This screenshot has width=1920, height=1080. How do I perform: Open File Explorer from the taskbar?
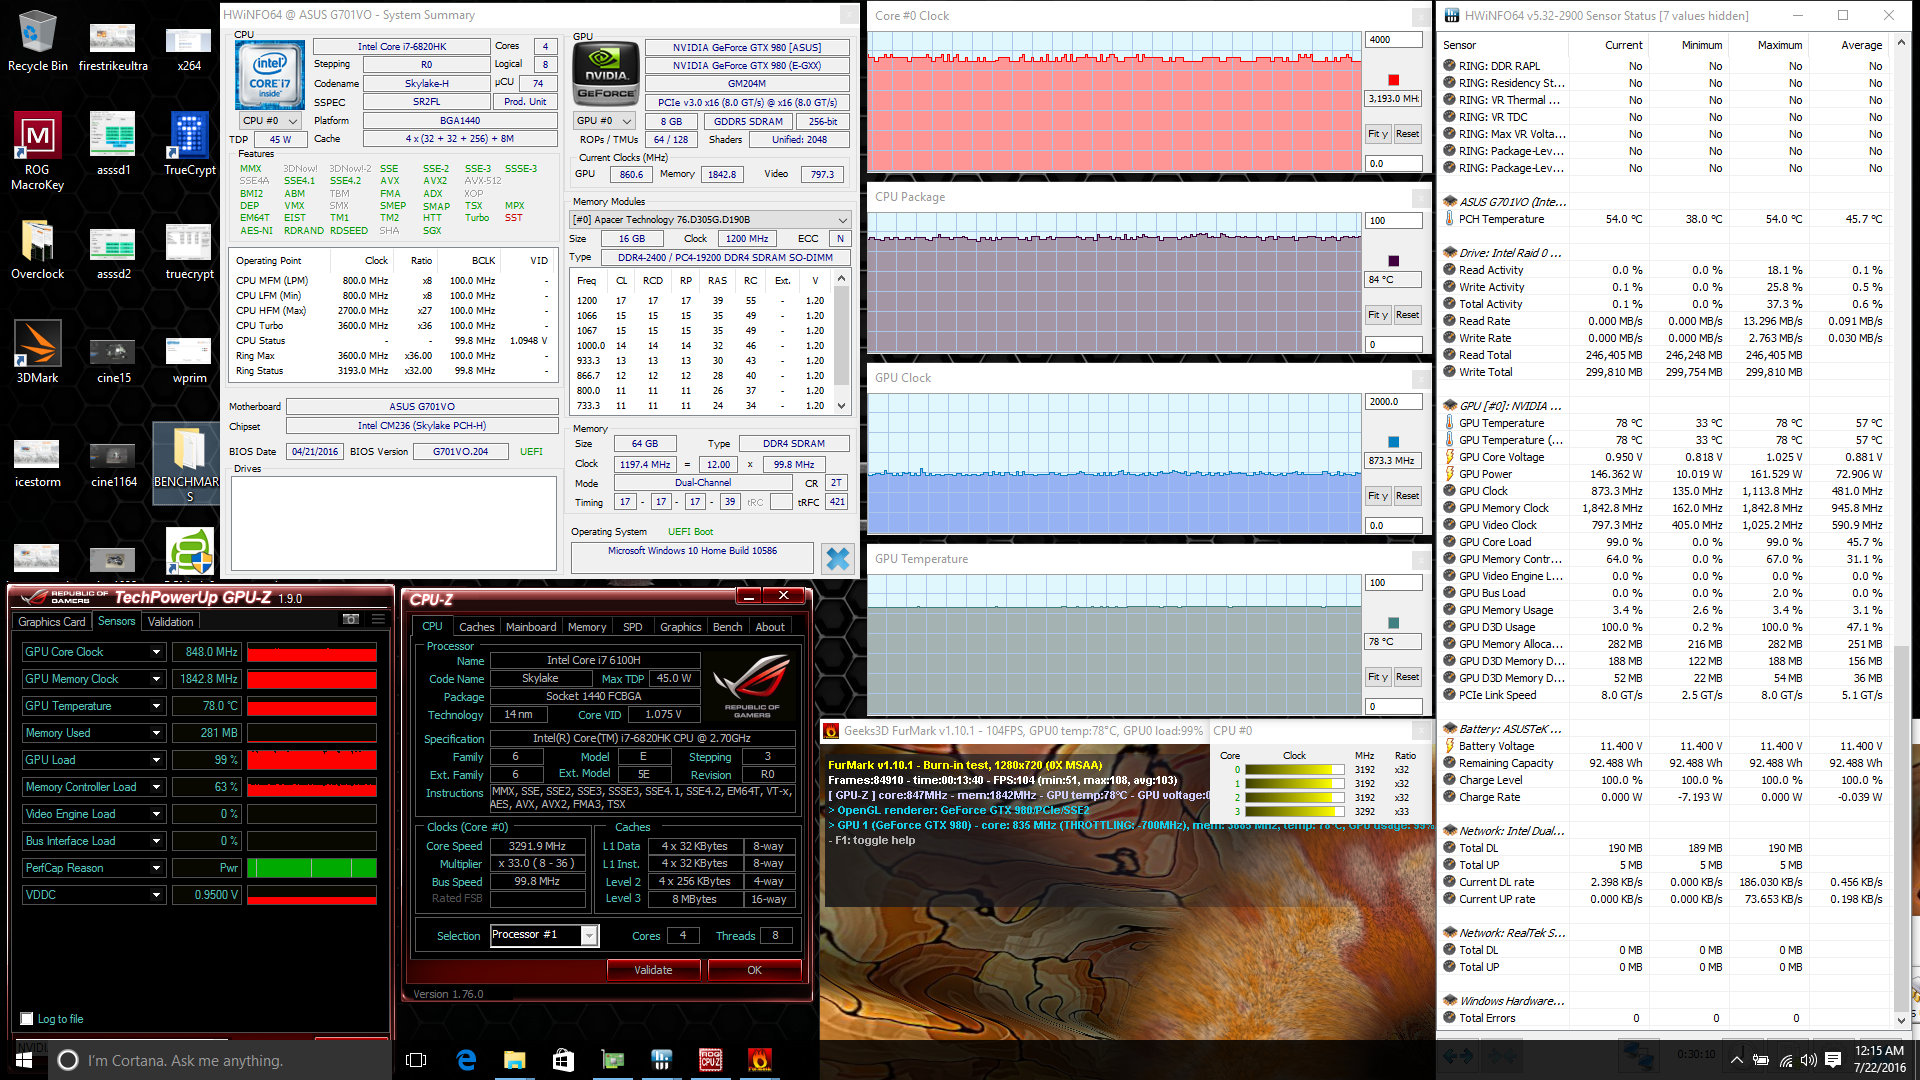514,1060
